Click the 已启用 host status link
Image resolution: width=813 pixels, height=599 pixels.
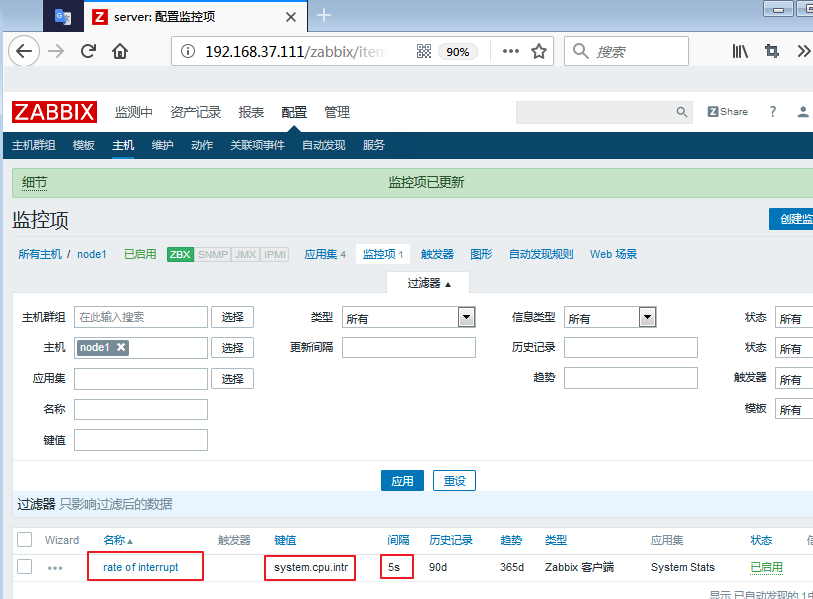click(140, 254)
